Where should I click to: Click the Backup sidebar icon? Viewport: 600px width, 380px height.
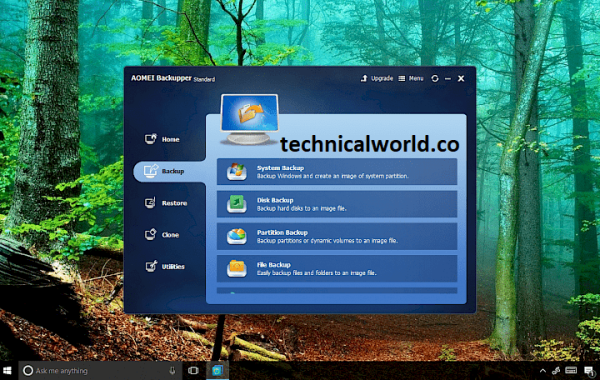coord(151,170)
